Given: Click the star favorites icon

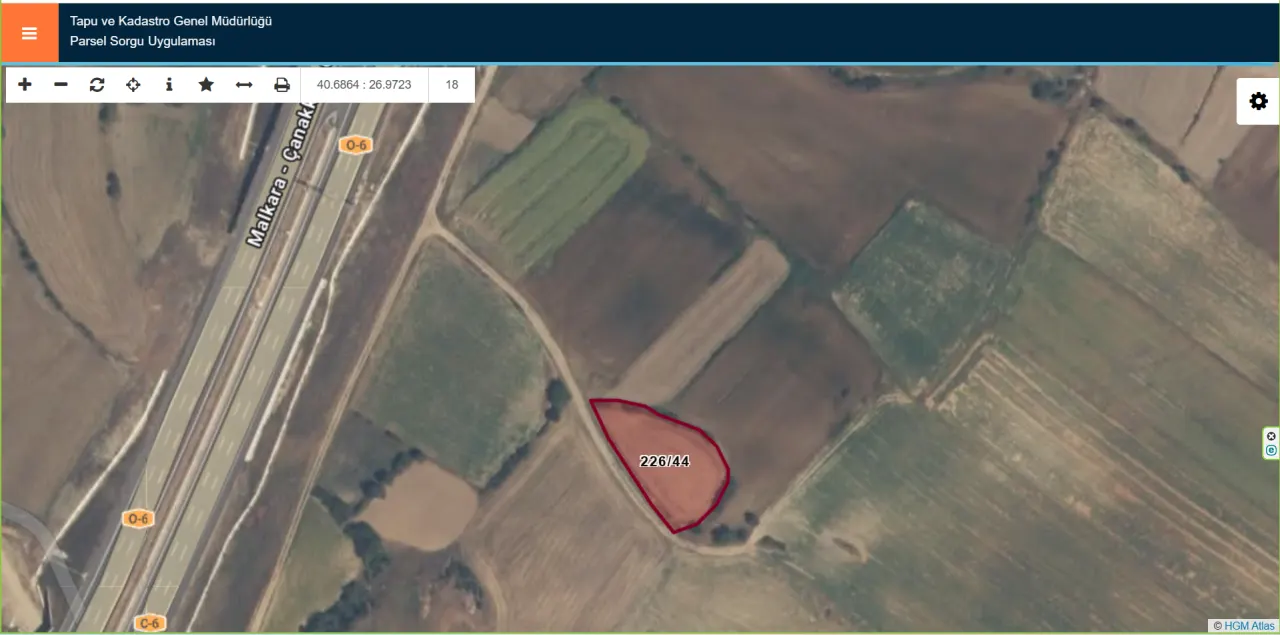Looking at the screenshot, I should tap(206, 85).
